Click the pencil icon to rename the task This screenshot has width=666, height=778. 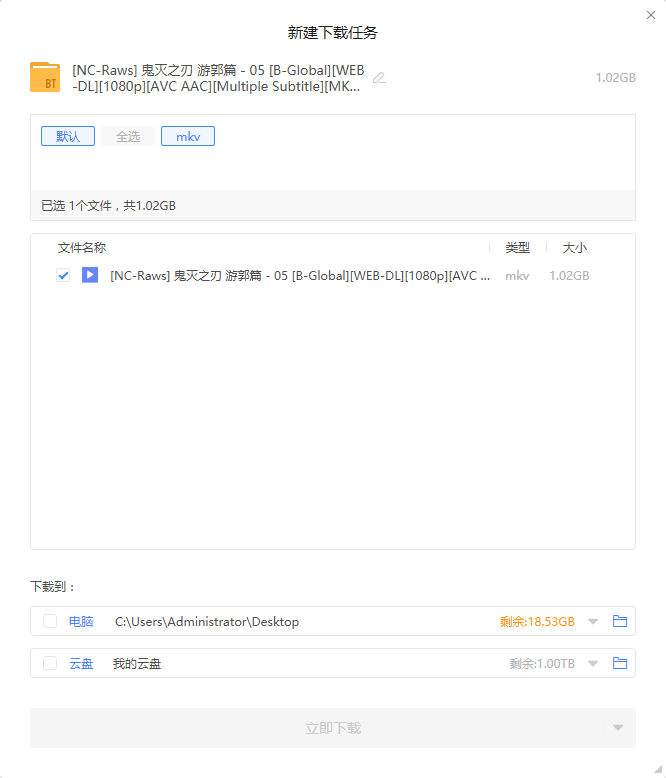click(x=379, y=78)
